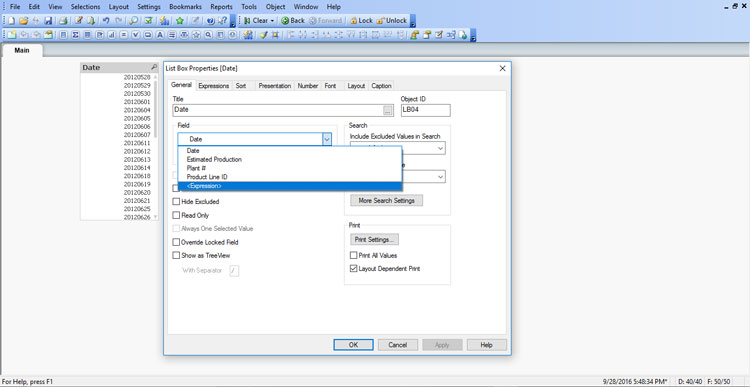Pick Plant # from the Field list

(289, 168)
